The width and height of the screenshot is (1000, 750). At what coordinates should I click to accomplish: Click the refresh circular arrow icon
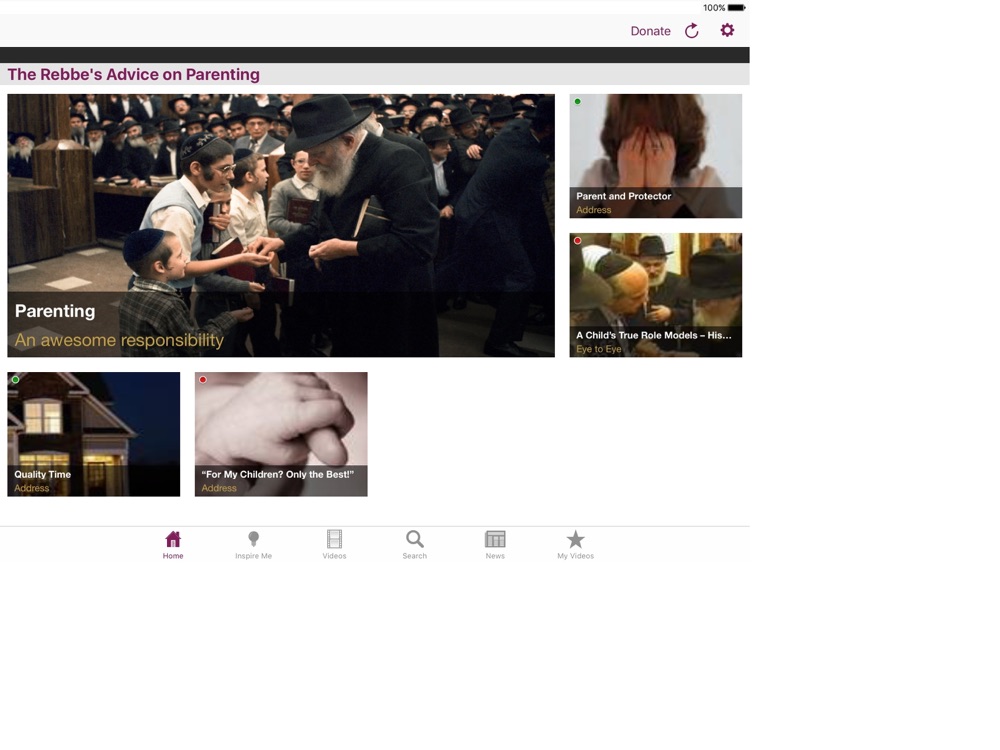tap(692, 31)
